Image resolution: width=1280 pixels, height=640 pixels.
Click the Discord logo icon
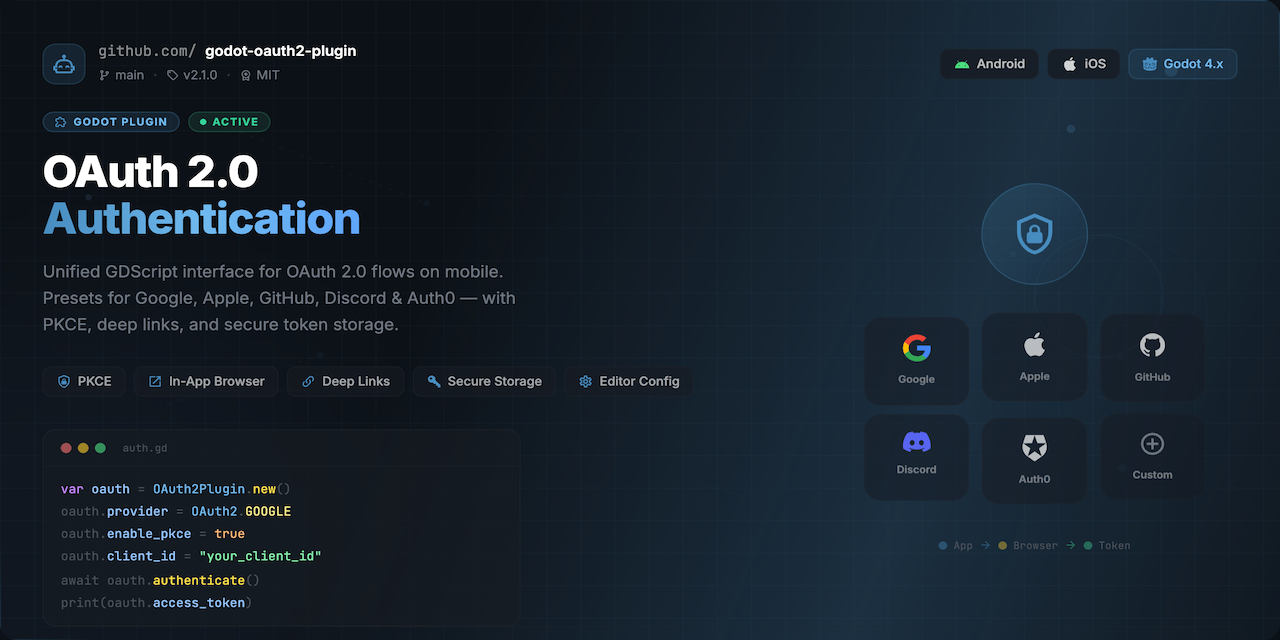[x=916, y=441]
